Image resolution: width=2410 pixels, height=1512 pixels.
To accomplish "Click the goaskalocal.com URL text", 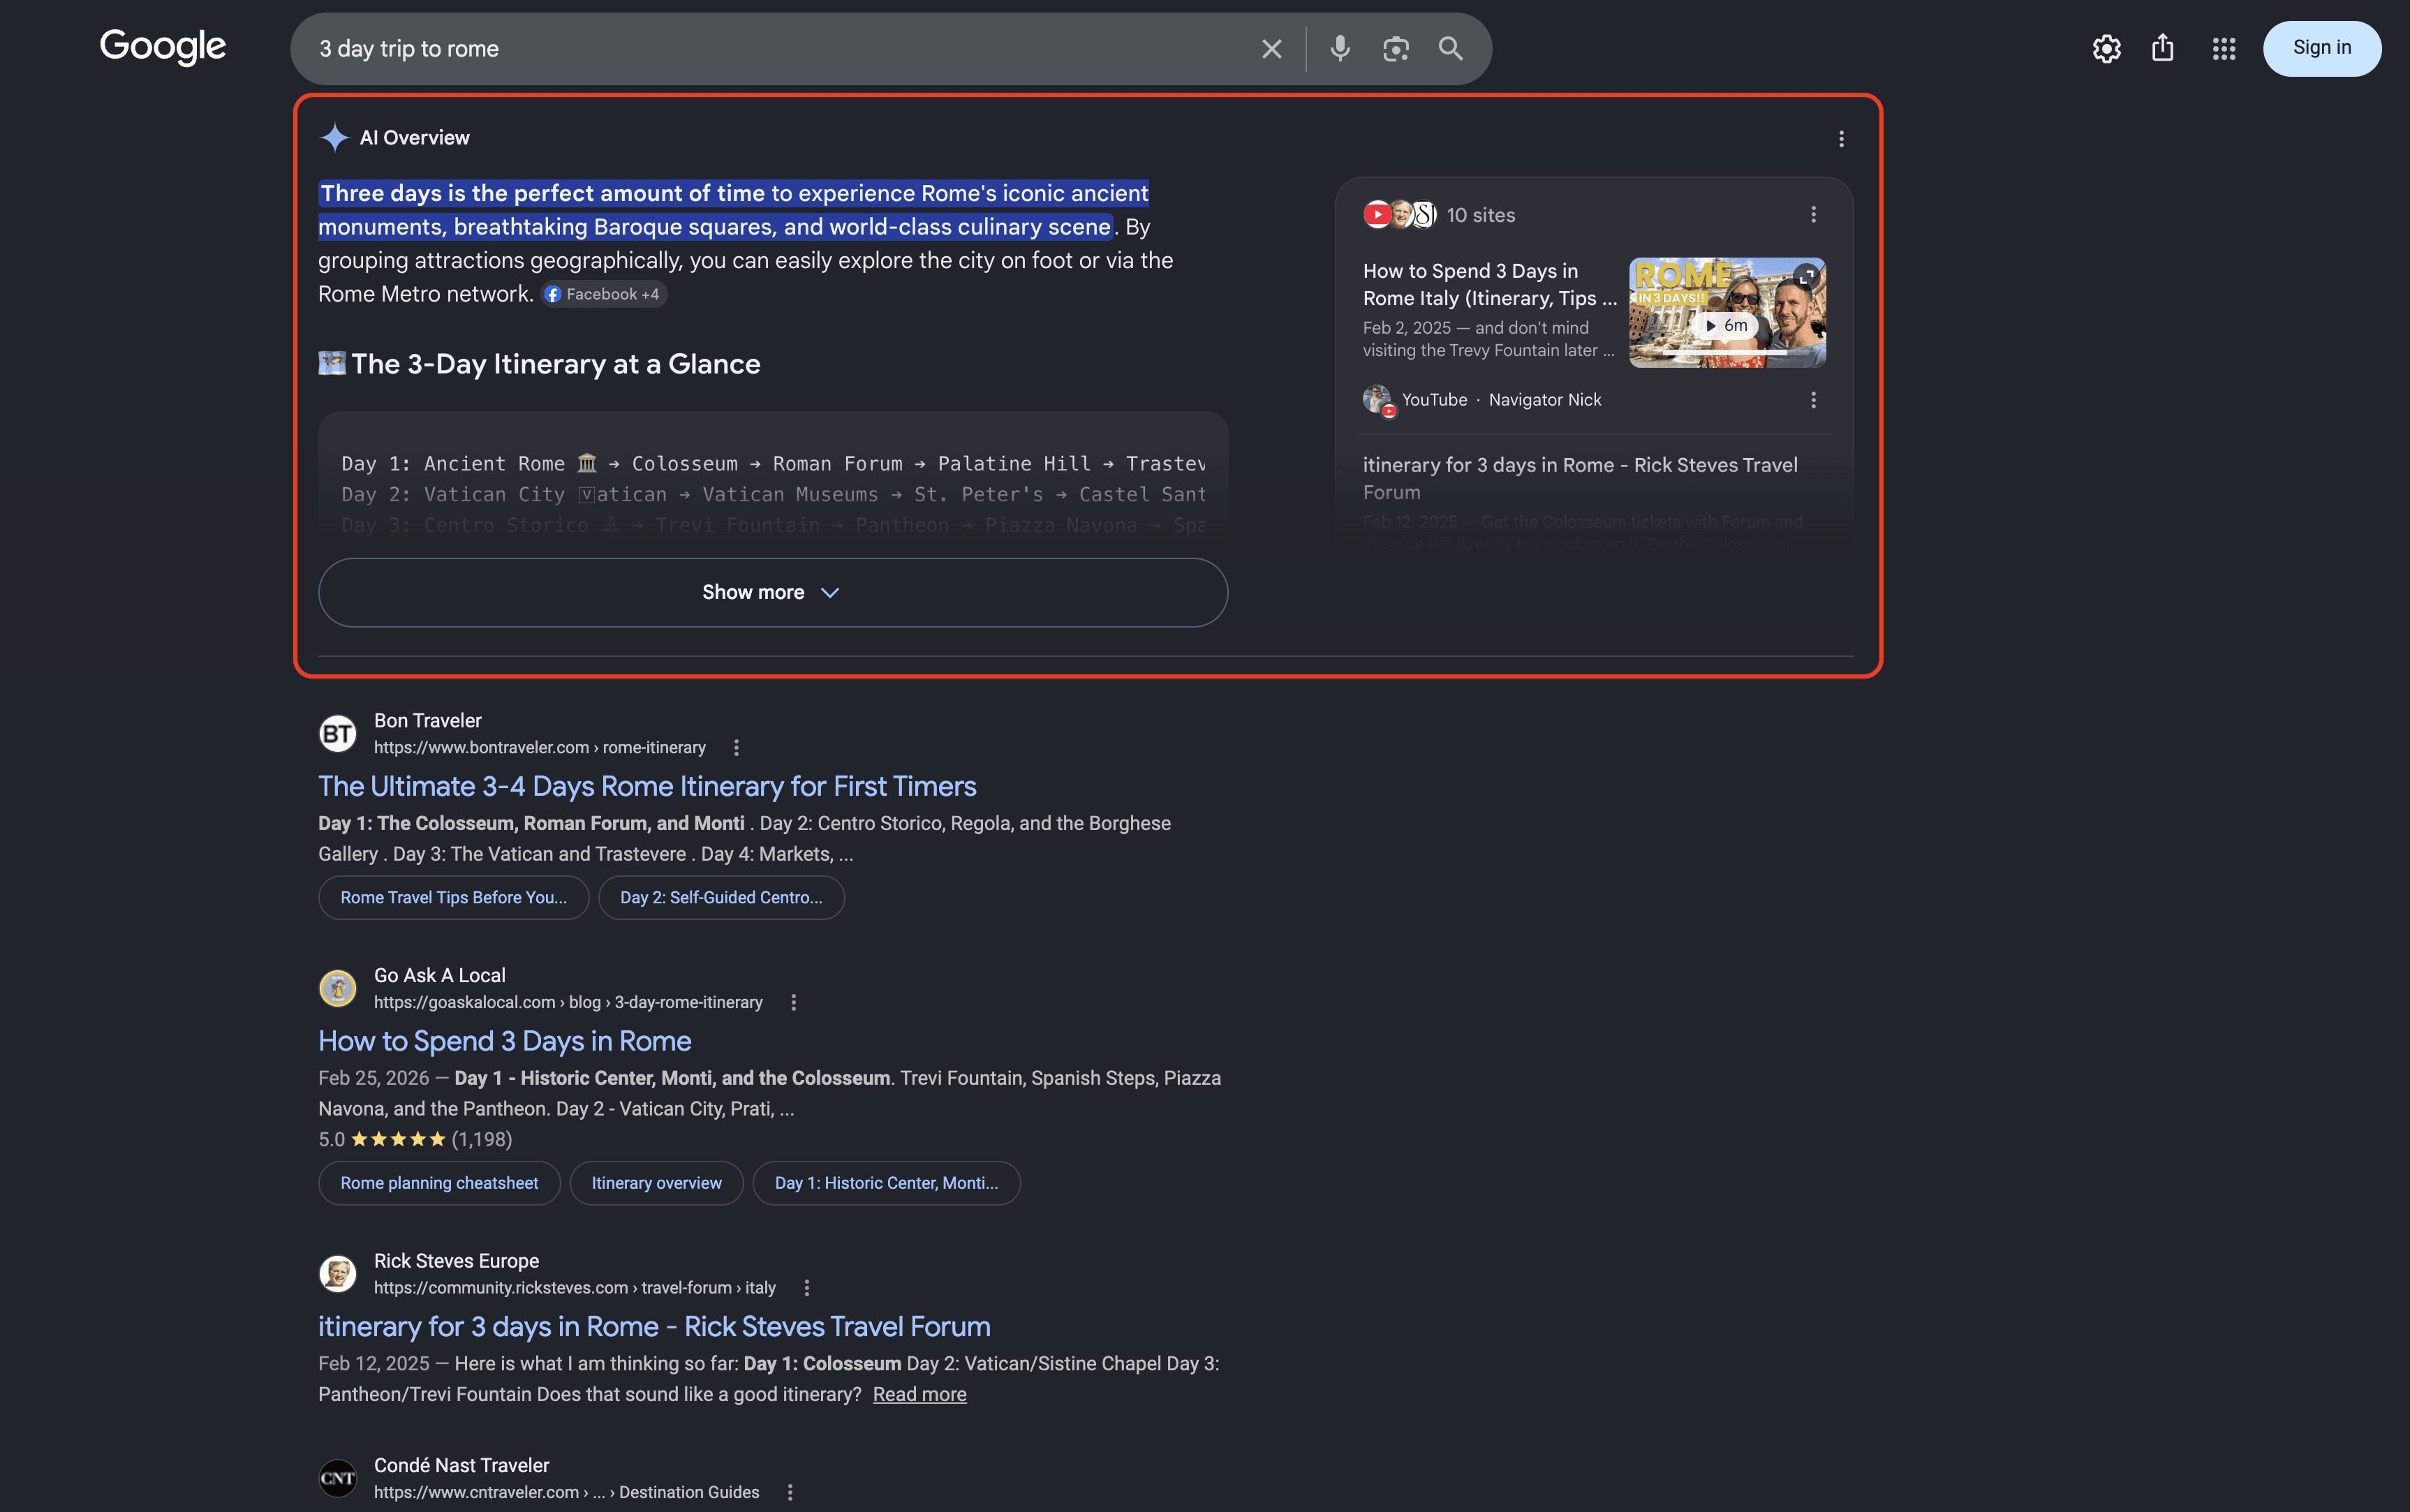I will point(568,1003).
